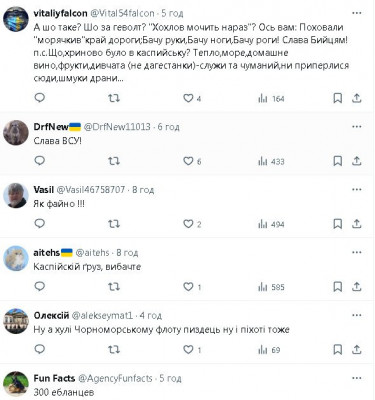Screen dimensions: 375x400
Task: Reply to the aitehs tweet
Action: click(x=40, y=286)
